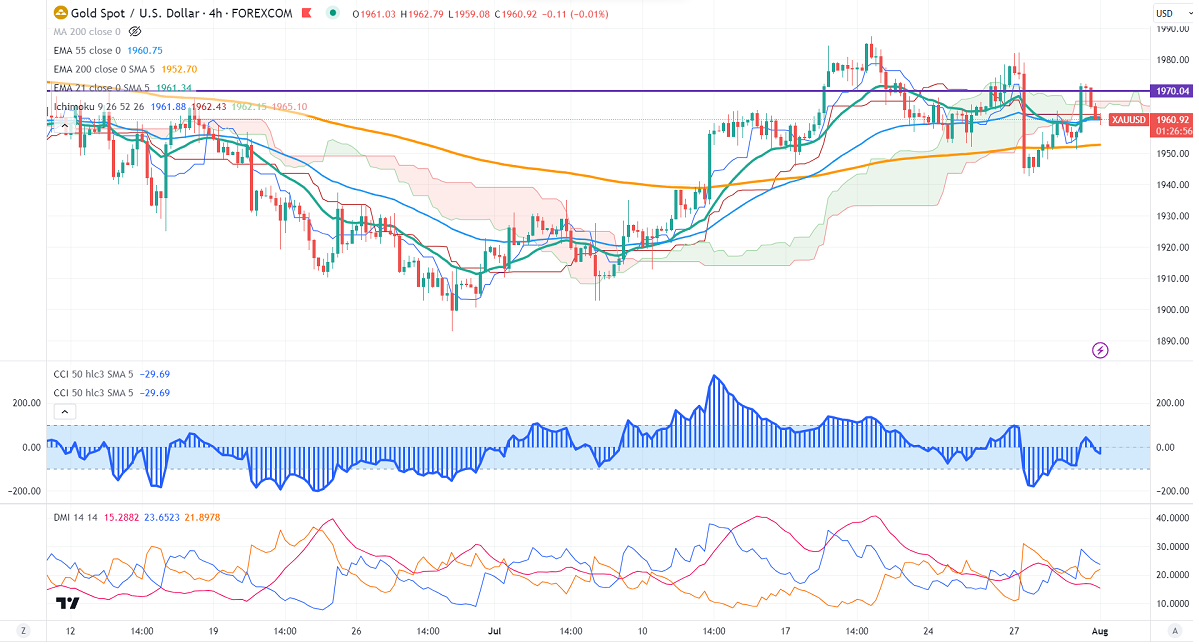The width and height of the screenshot is (1199, 644).
Task: Click the red XAUUSD symbol label
Action: 1128,120
